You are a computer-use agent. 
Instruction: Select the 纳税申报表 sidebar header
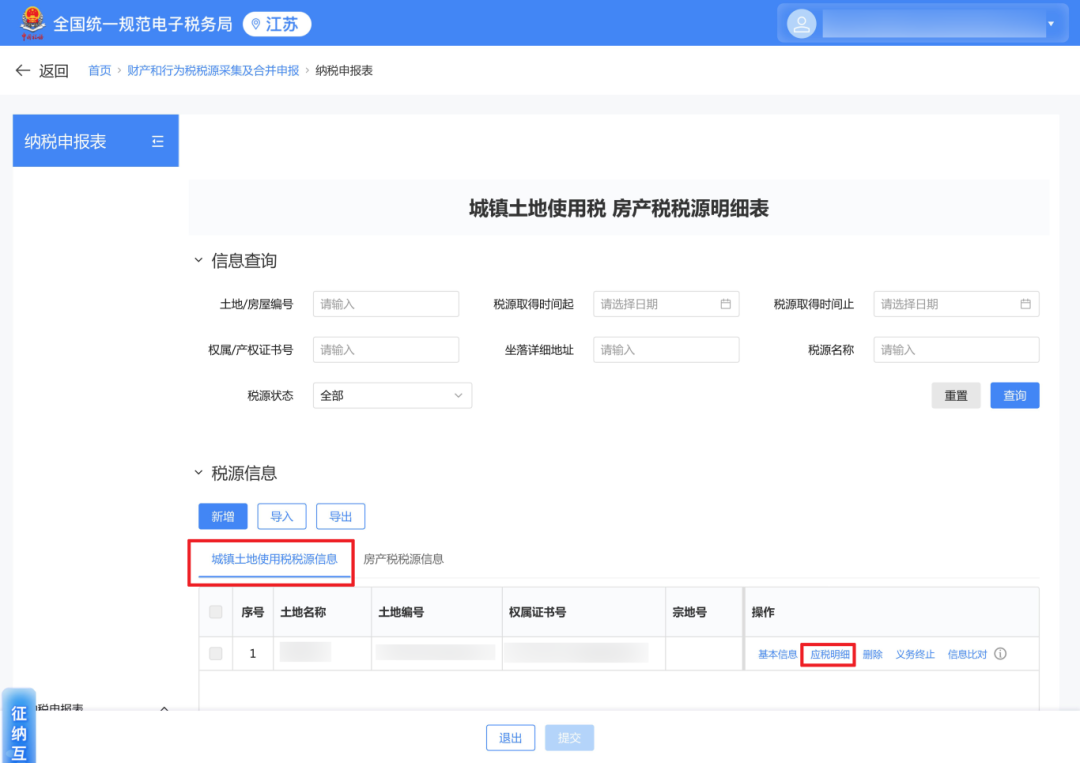click(96, 140)
